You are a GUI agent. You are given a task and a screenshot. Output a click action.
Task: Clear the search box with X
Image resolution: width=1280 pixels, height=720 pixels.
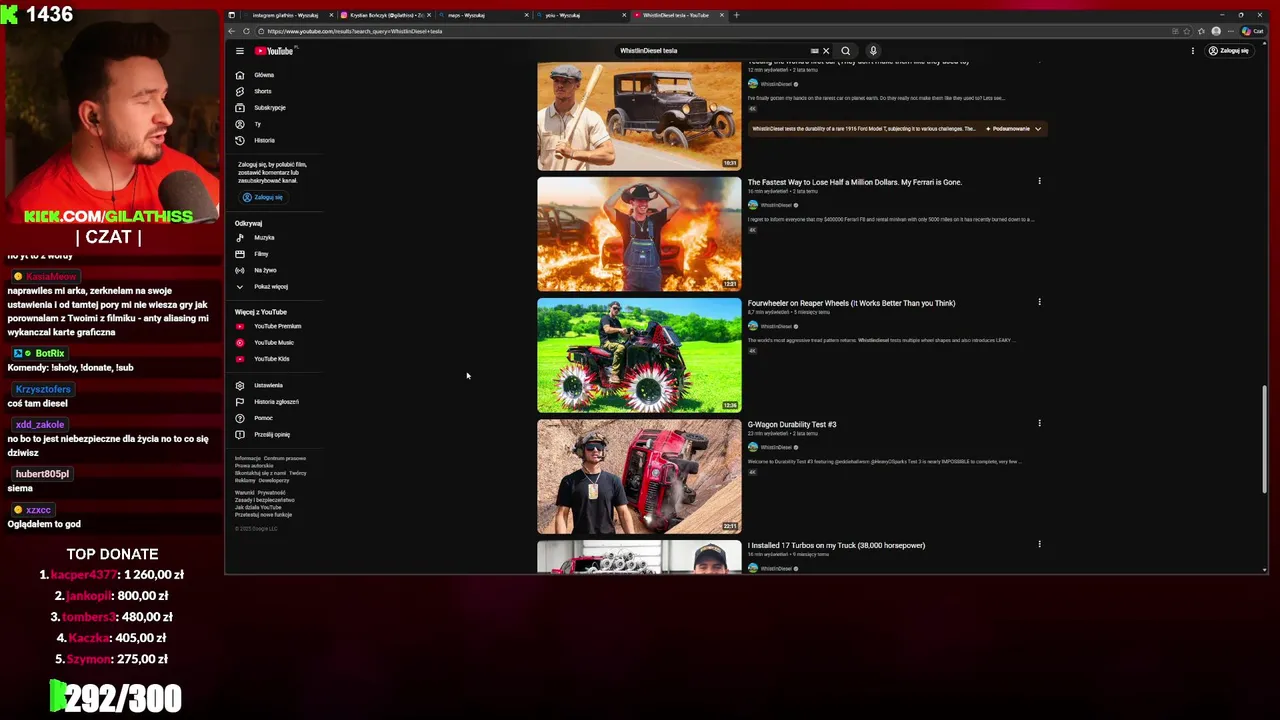click(x=826, y=51)
